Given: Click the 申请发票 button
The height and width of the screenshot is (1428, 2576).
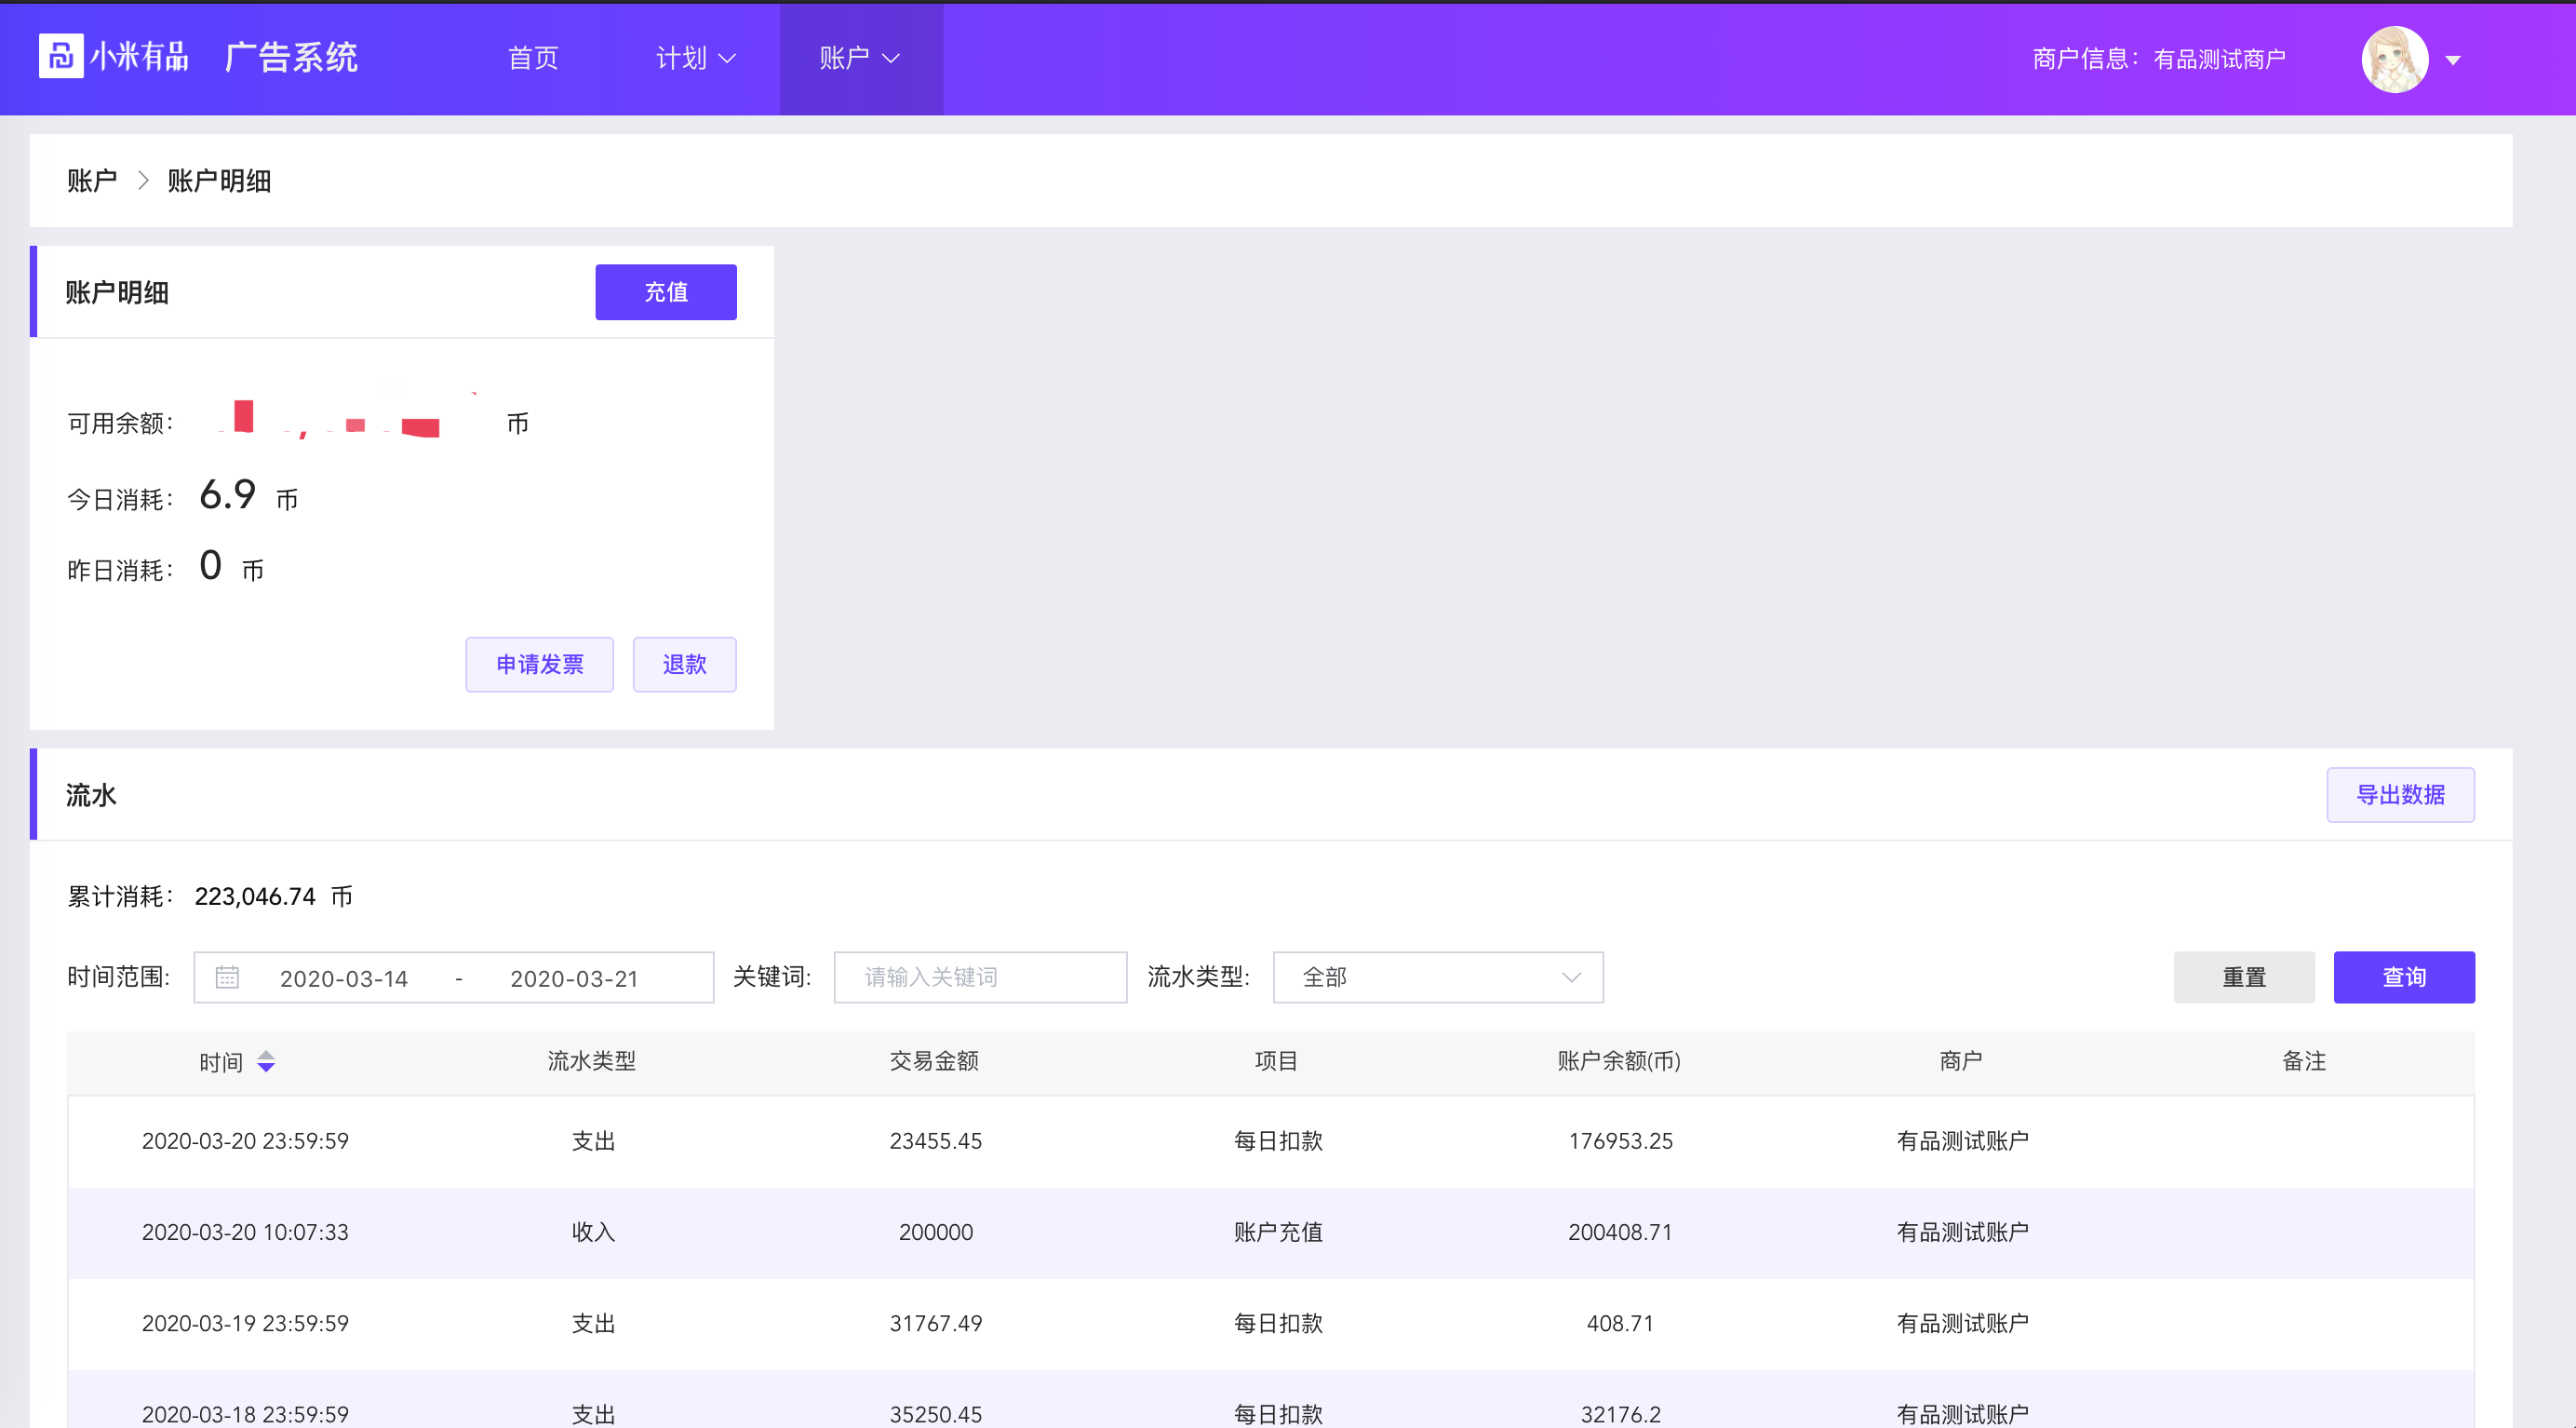Looking at the screenshot, I should point(539,664).
